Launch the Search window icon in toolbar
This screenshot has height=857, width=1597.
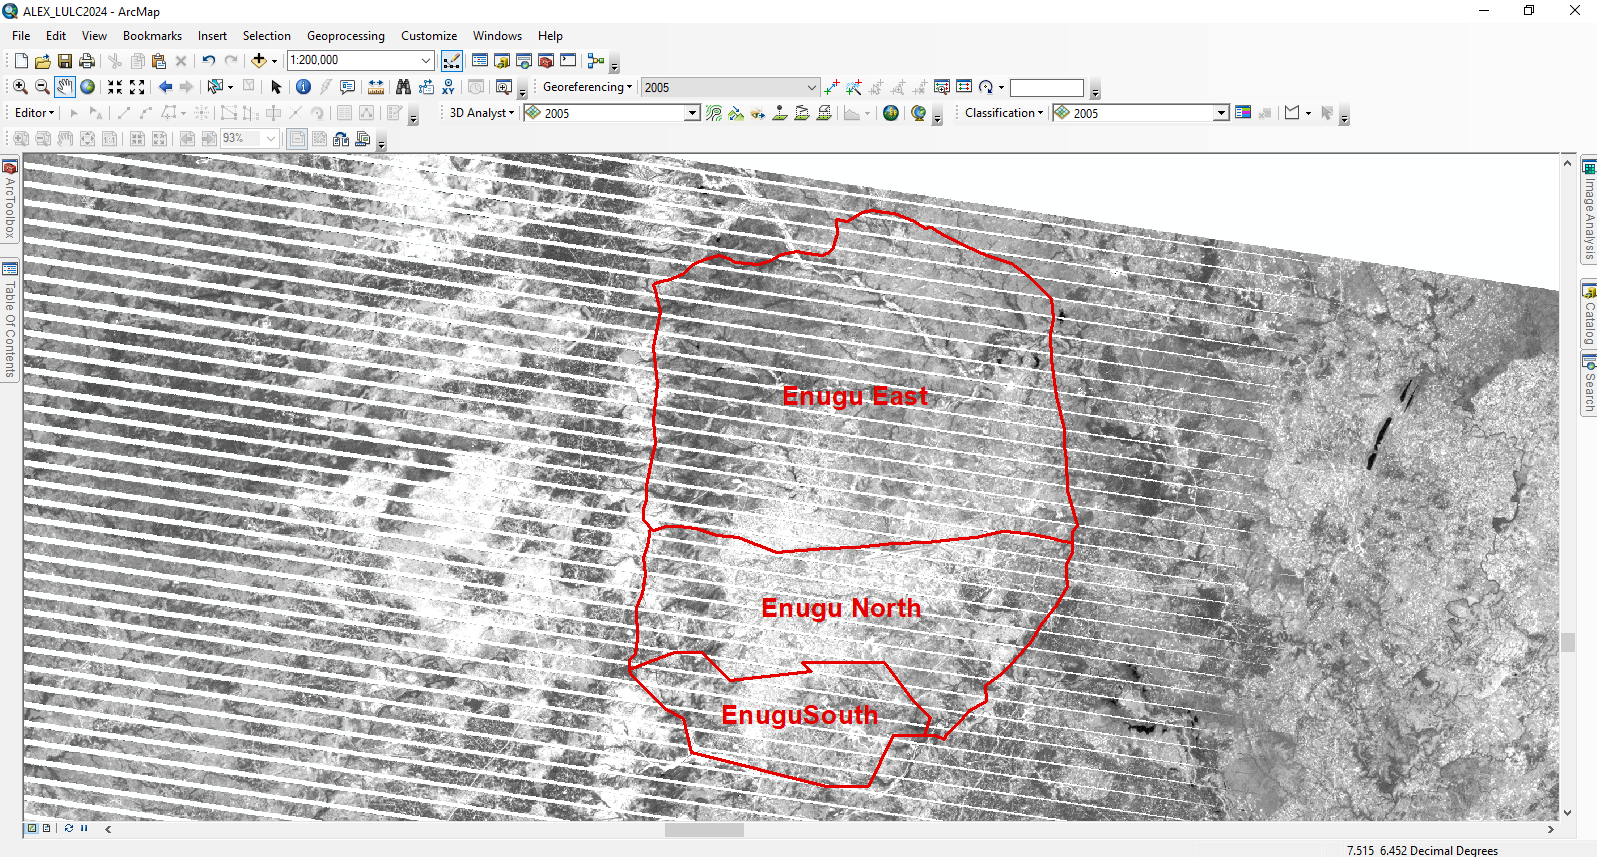click(x=524, y=61)
